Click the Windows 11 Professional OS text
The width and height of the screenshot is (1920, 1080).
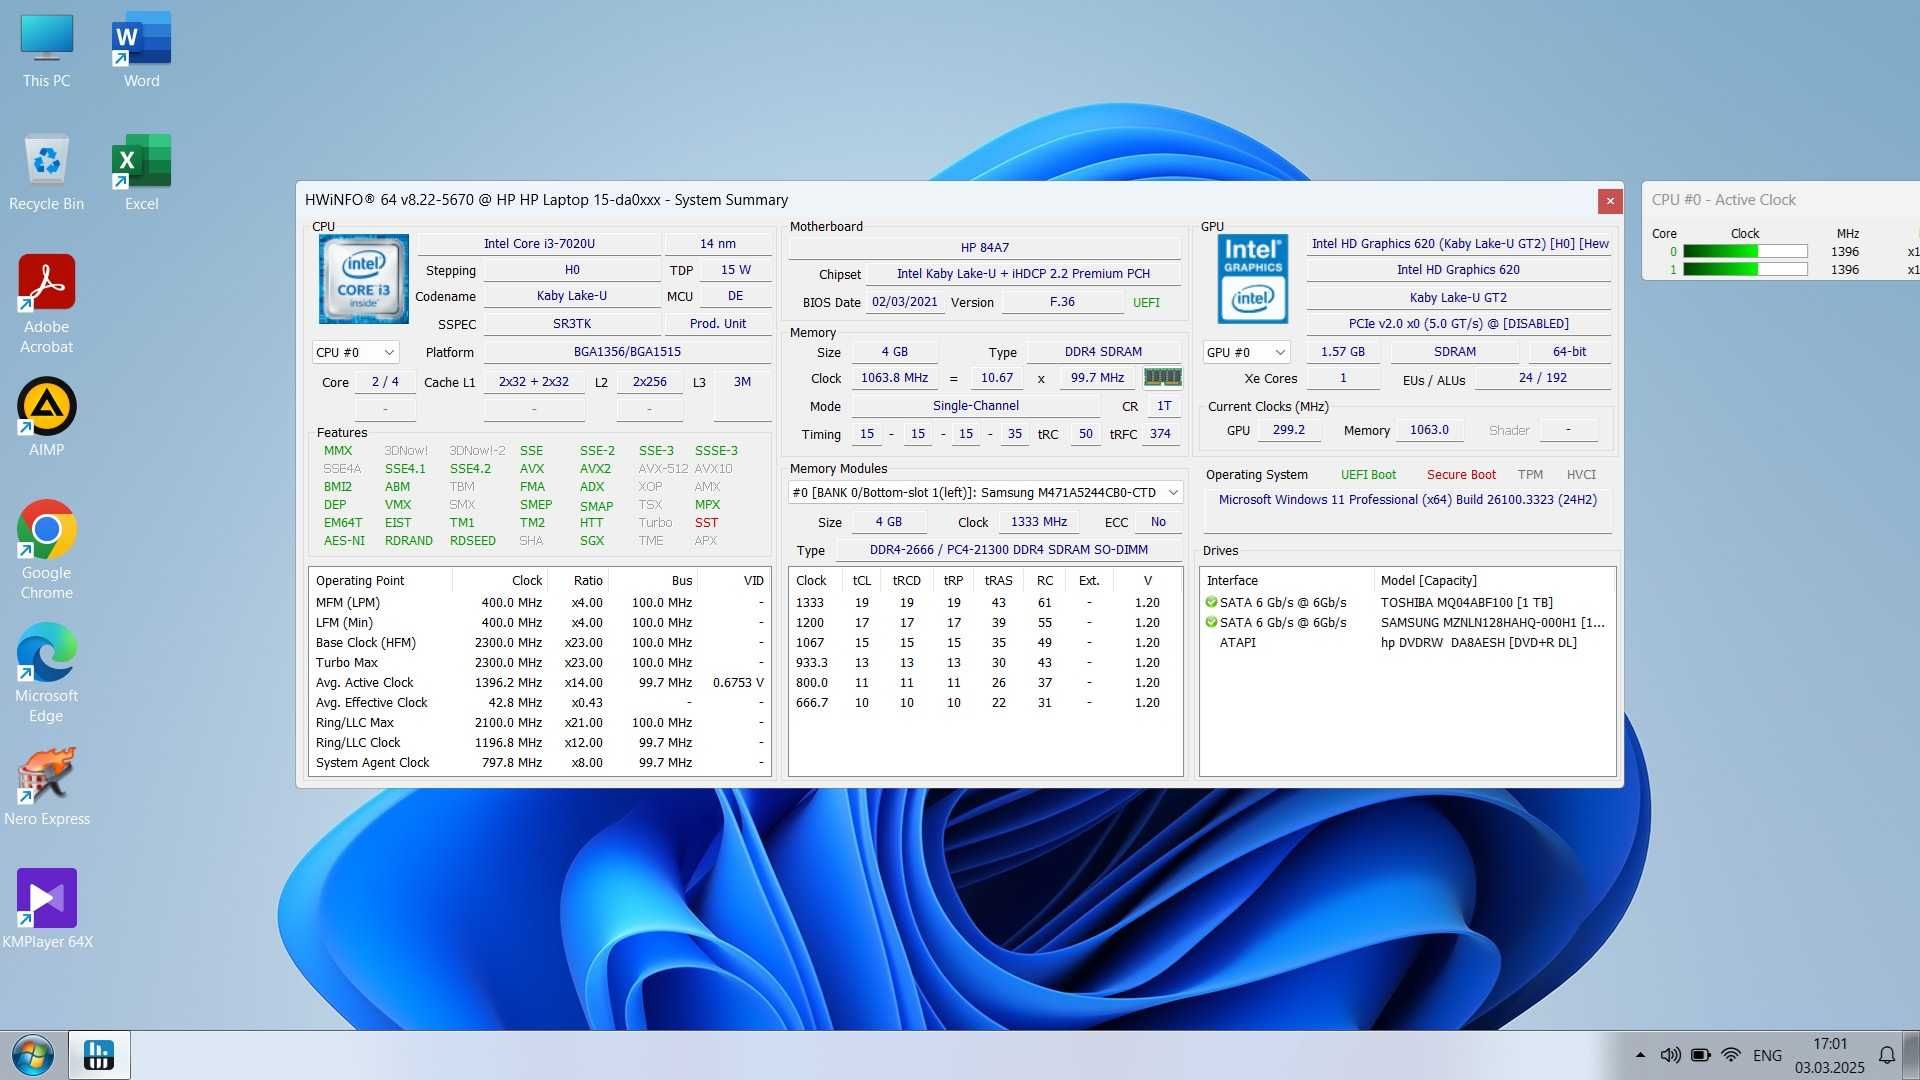(x=1407, y=499)
